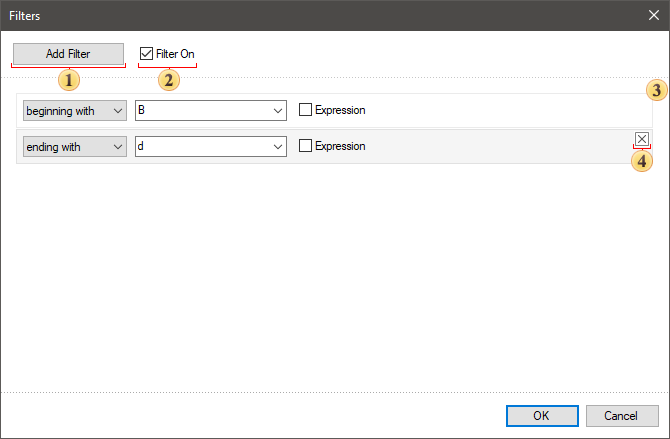Image resolution: width=670 pixels, height=439 pixels.
Task: Click the Add Filter button
Action: point(69,53)
